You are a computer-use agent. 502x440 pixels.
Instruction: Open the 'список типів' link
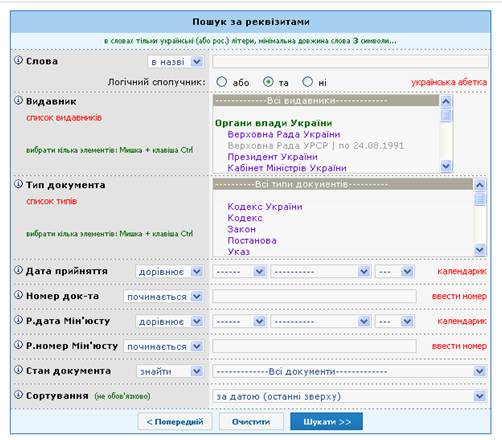52,201
